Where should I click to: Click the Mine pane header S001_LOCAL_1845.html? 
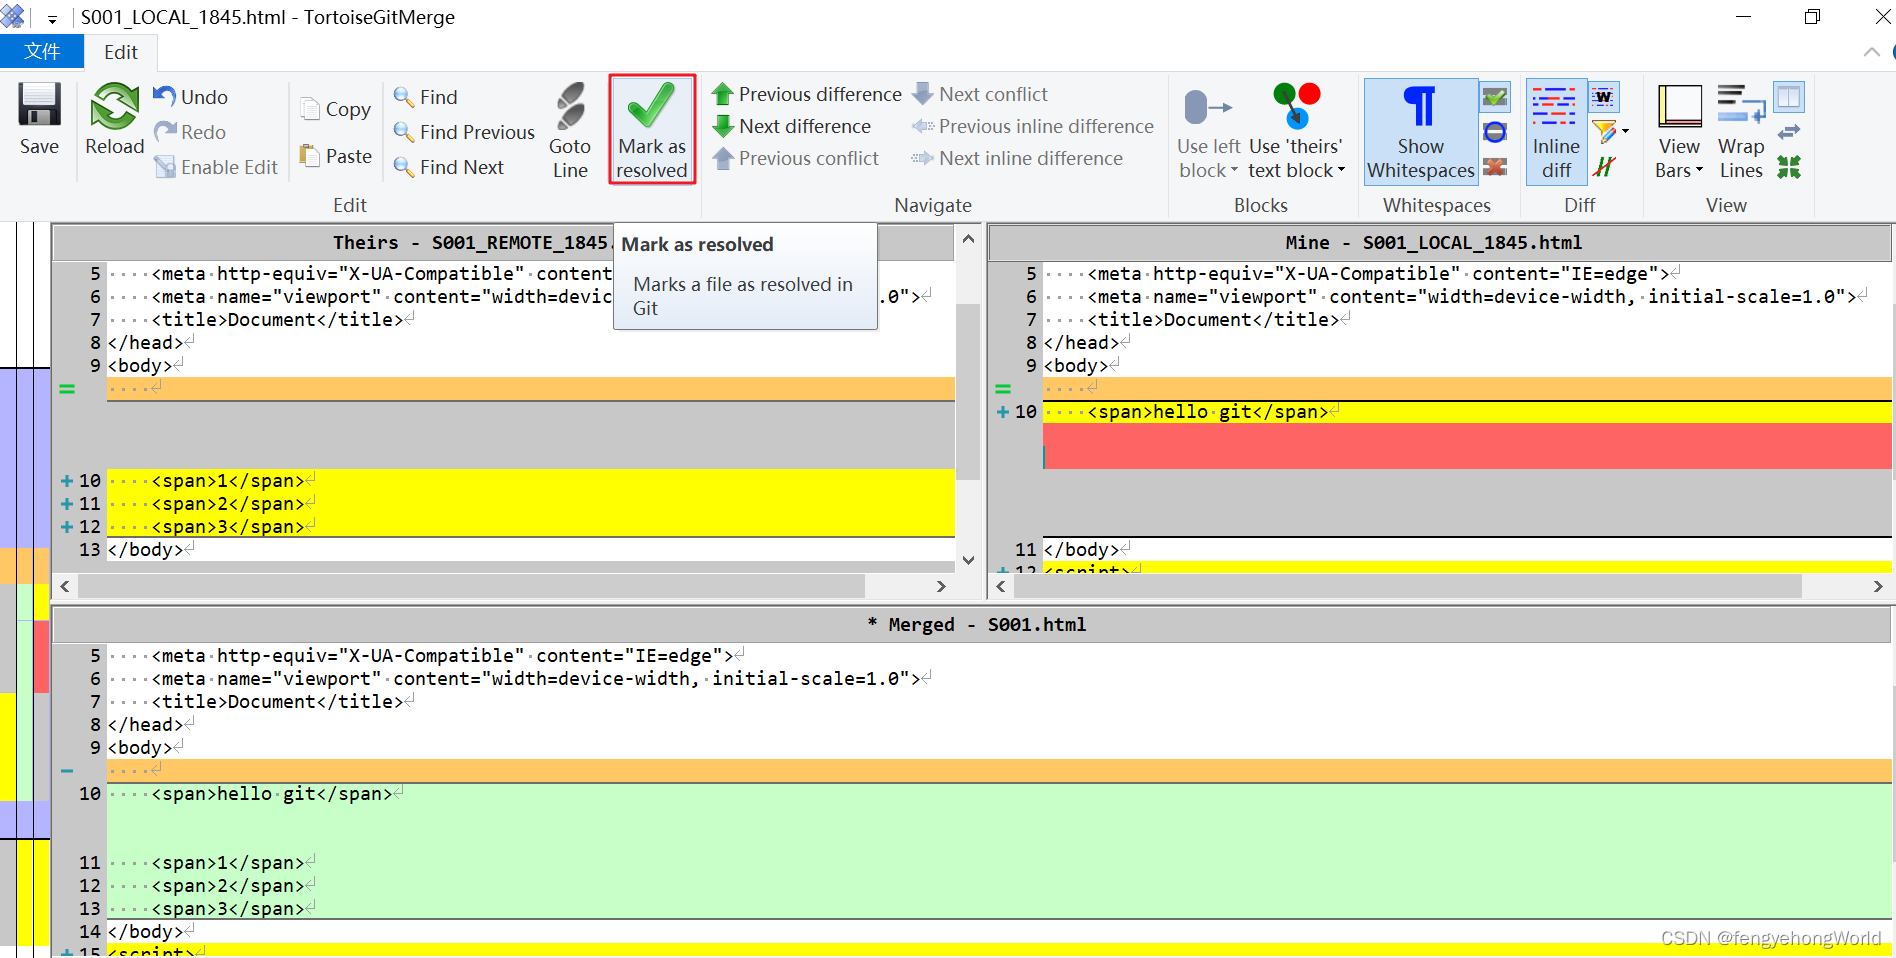[1440, 242]
